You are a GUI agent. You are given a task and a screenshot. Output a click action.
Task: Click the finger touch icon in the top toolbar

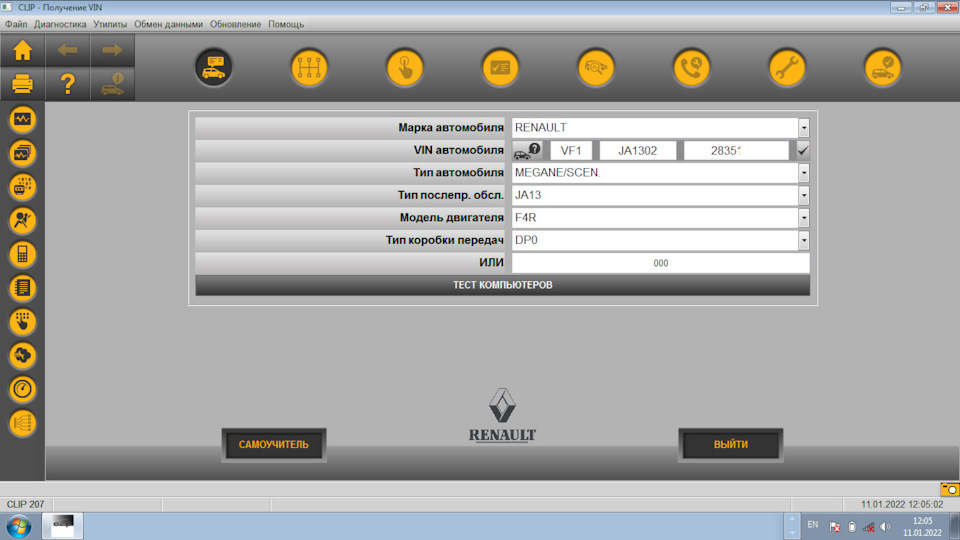pyautogui.click(x=405, y=67)
